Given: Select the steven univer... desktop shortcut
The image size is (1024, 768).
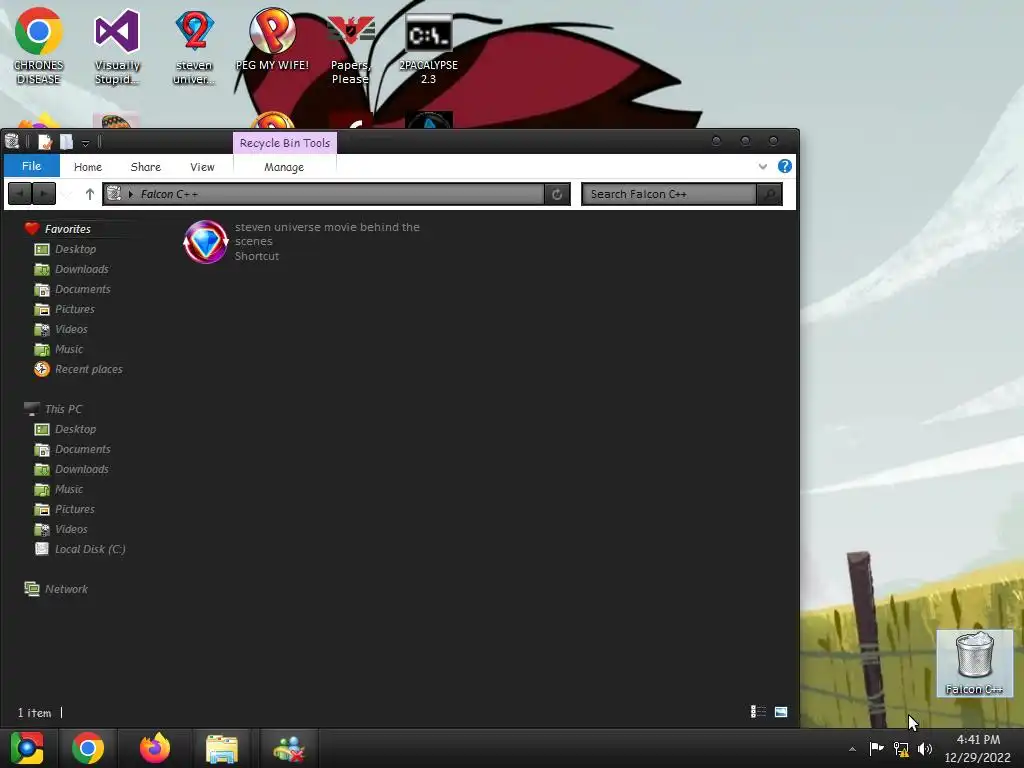Looking at the screenshot, I should click(194, 46).
